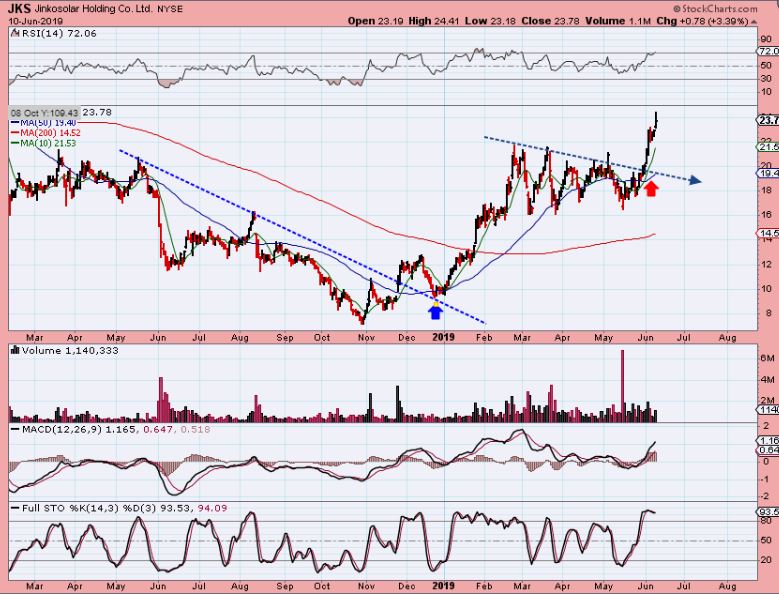Click the 72.0 RSI axis tag

click(x=768, y=51)
